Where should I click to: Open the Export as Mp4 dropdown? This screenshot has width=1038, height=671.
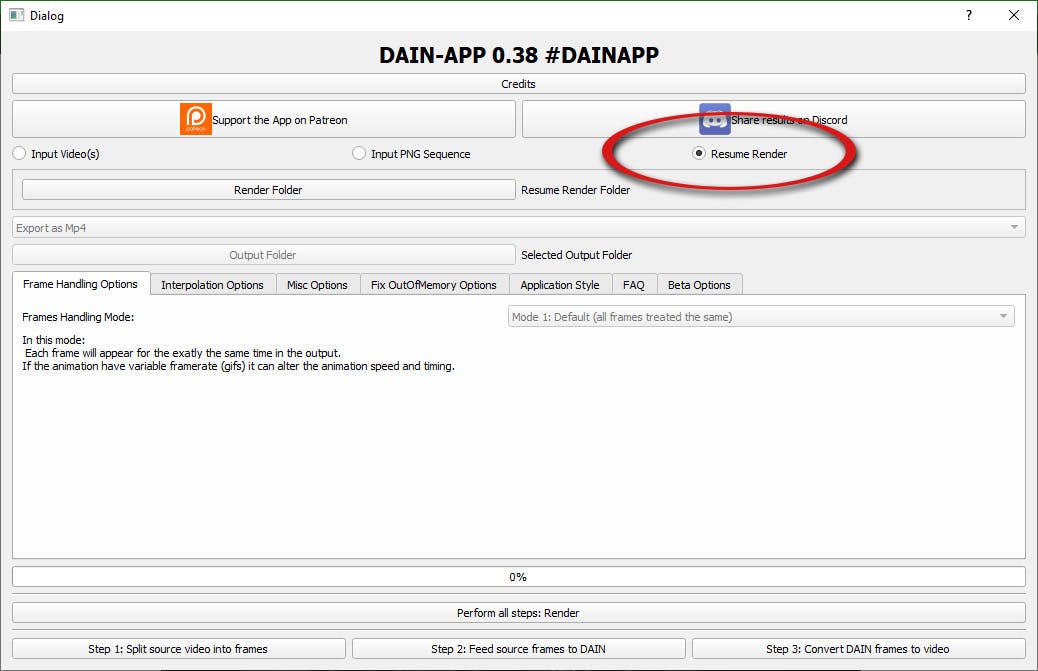pos(518,228)
